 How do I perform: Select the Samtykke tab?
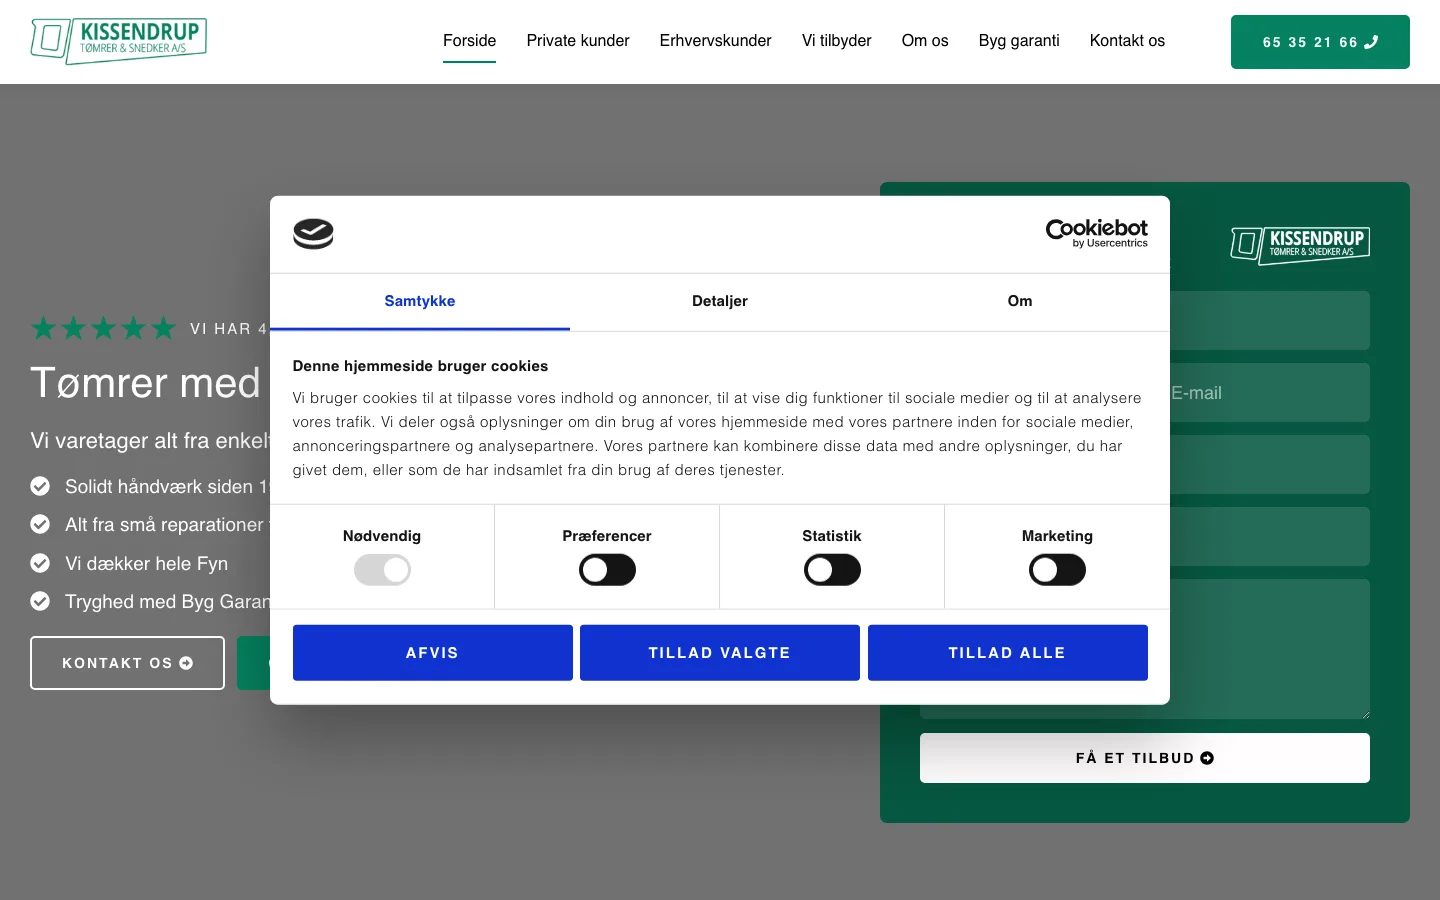click(x=420, y=301)
